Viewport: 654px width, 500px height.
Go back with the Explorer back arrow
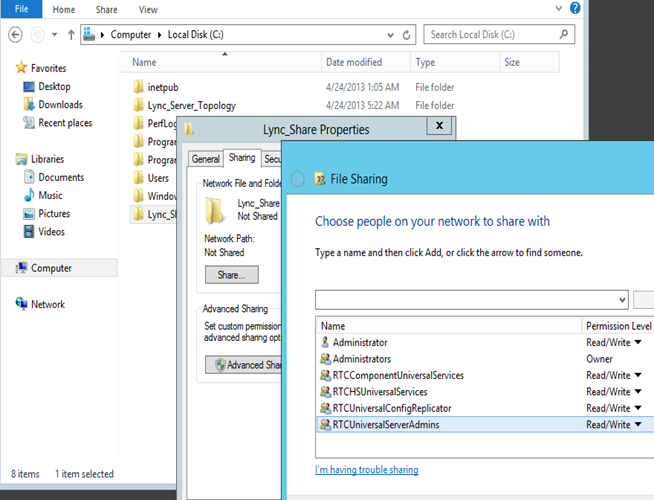[x=15, y=35]
